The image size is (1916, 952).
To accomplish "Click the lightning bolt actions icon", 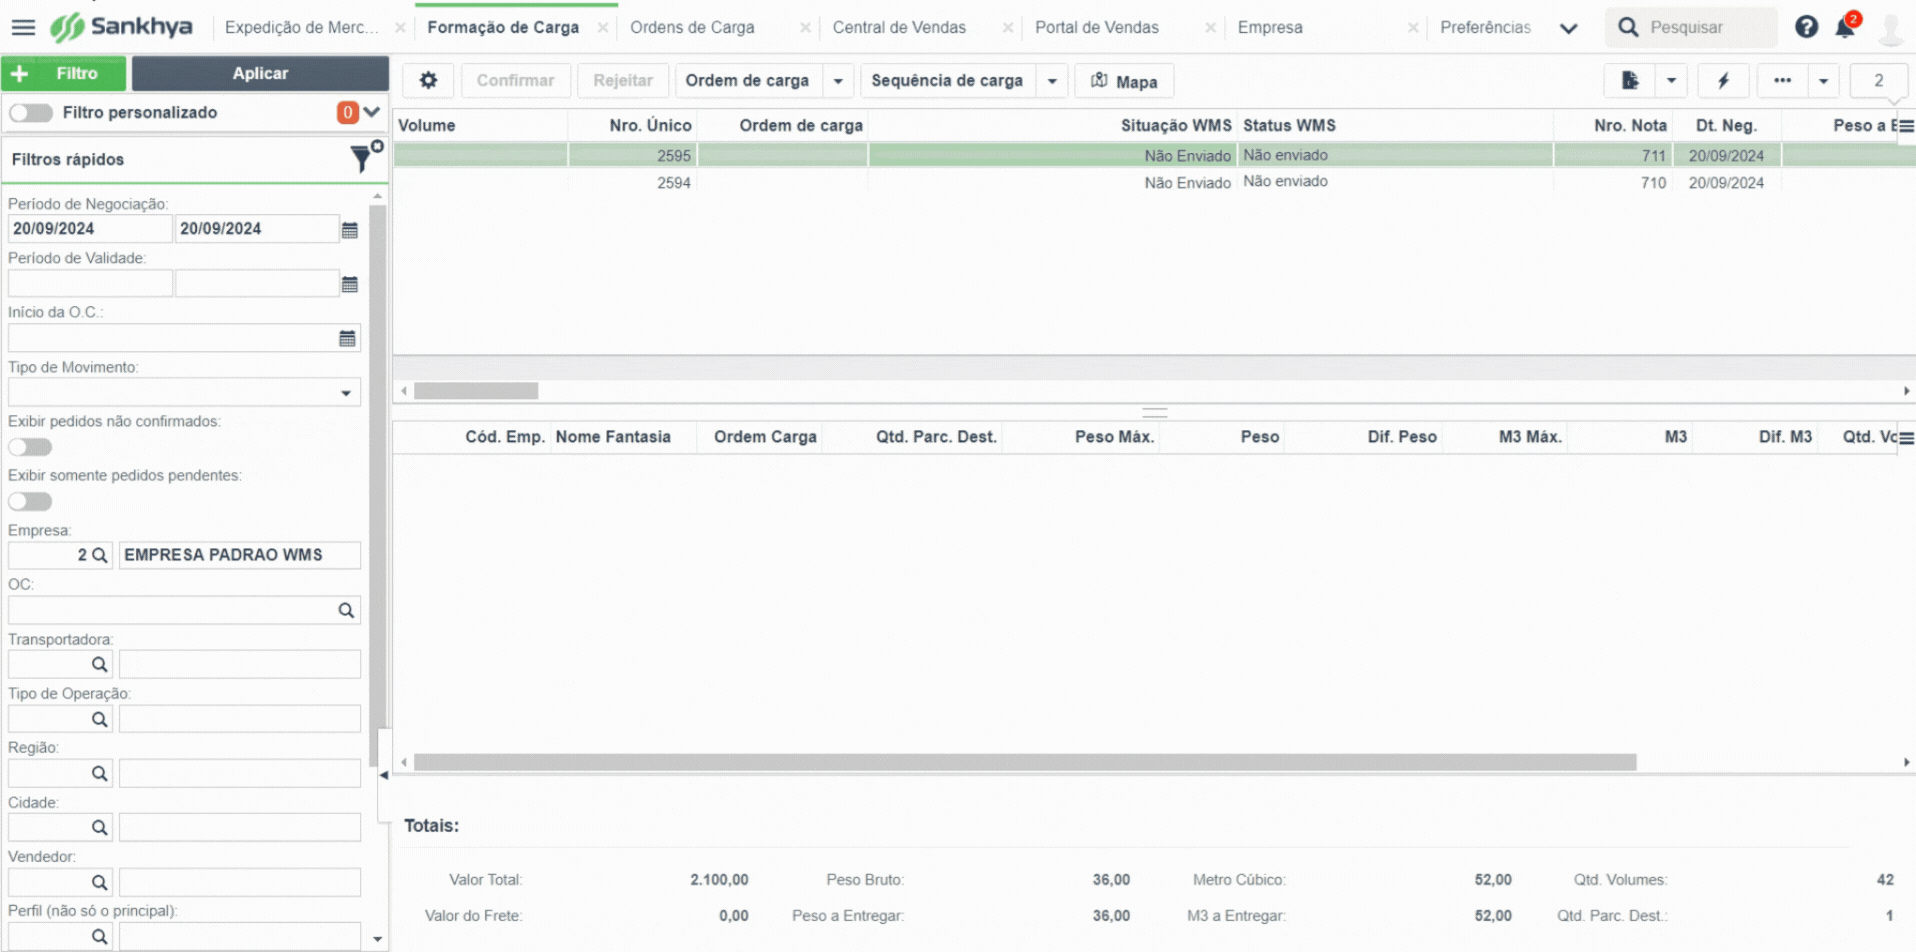I will click(1724, 80).
